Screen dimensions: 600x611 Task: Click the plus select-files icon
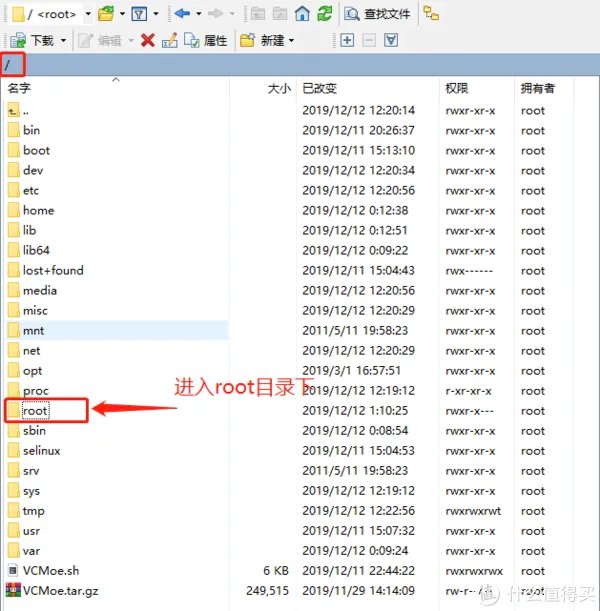[347, 40]
